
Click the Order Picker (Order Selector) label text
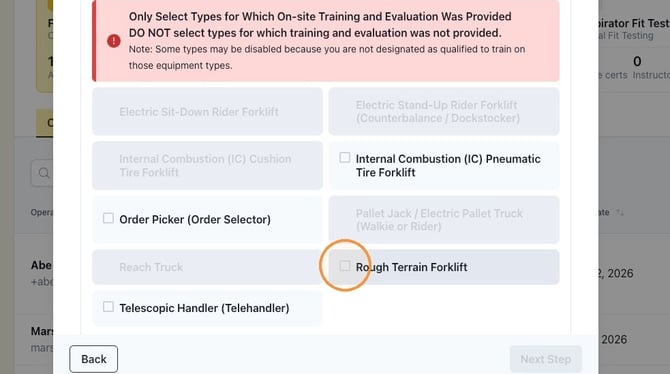(x=195, y=220)
